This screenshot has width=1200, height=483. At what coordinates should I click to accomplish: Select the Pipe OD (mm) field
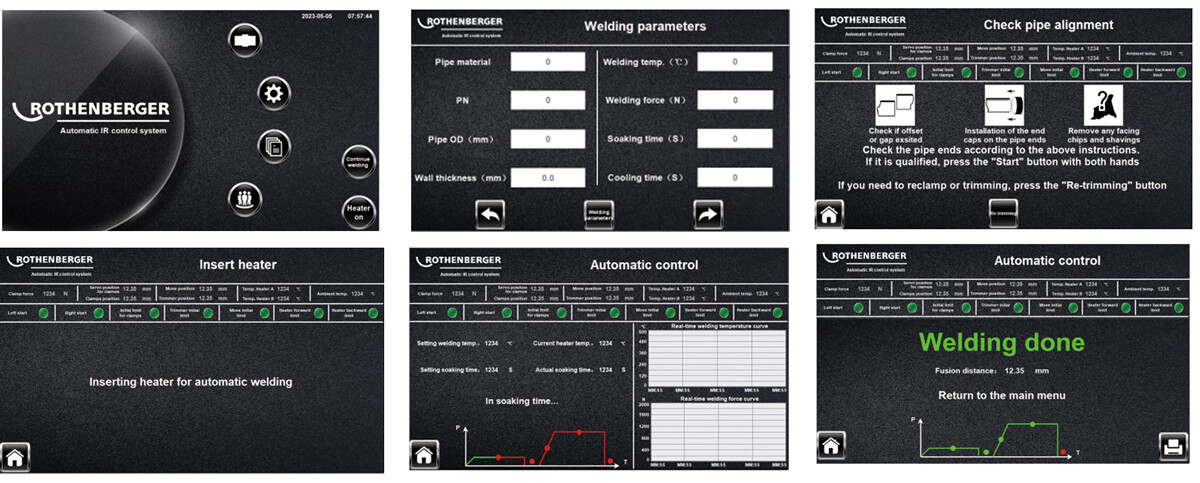[547, 139]
